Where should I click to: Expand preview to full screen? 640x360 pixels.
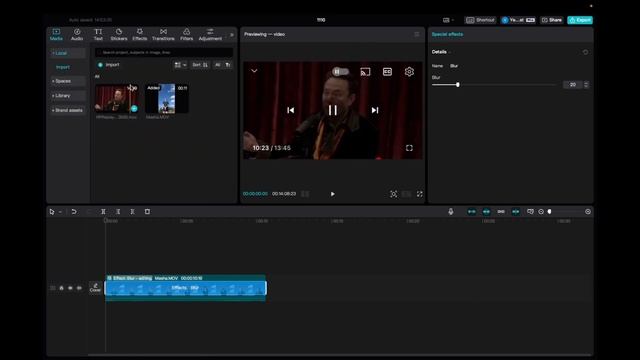click(420, 194)
